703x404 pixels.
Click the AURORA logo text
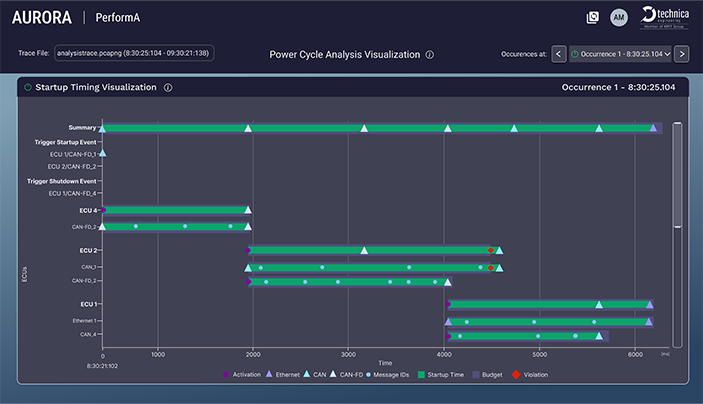(40, 17)
